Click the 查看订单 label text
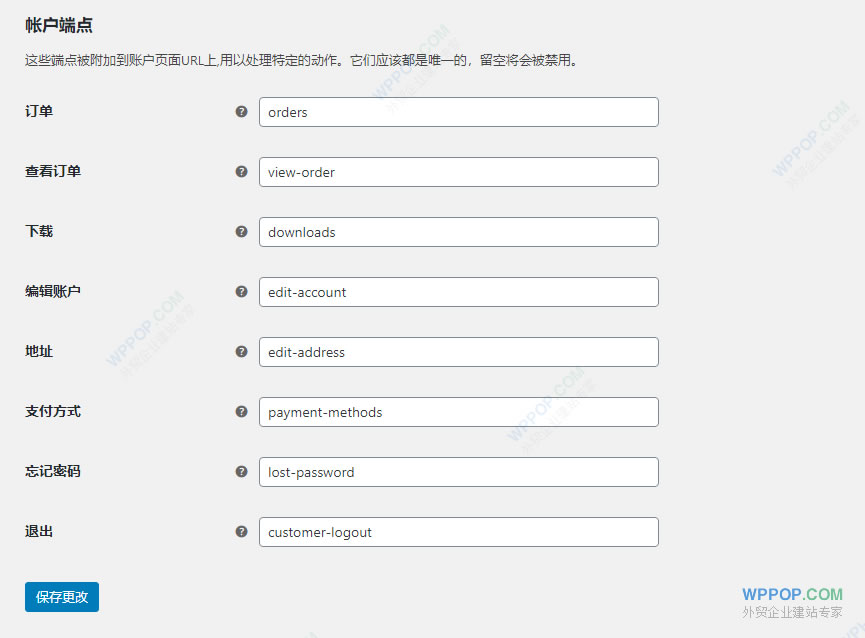The width and height of the screenshot is (865, 638). pyautogui.click(x=52, y=171)
